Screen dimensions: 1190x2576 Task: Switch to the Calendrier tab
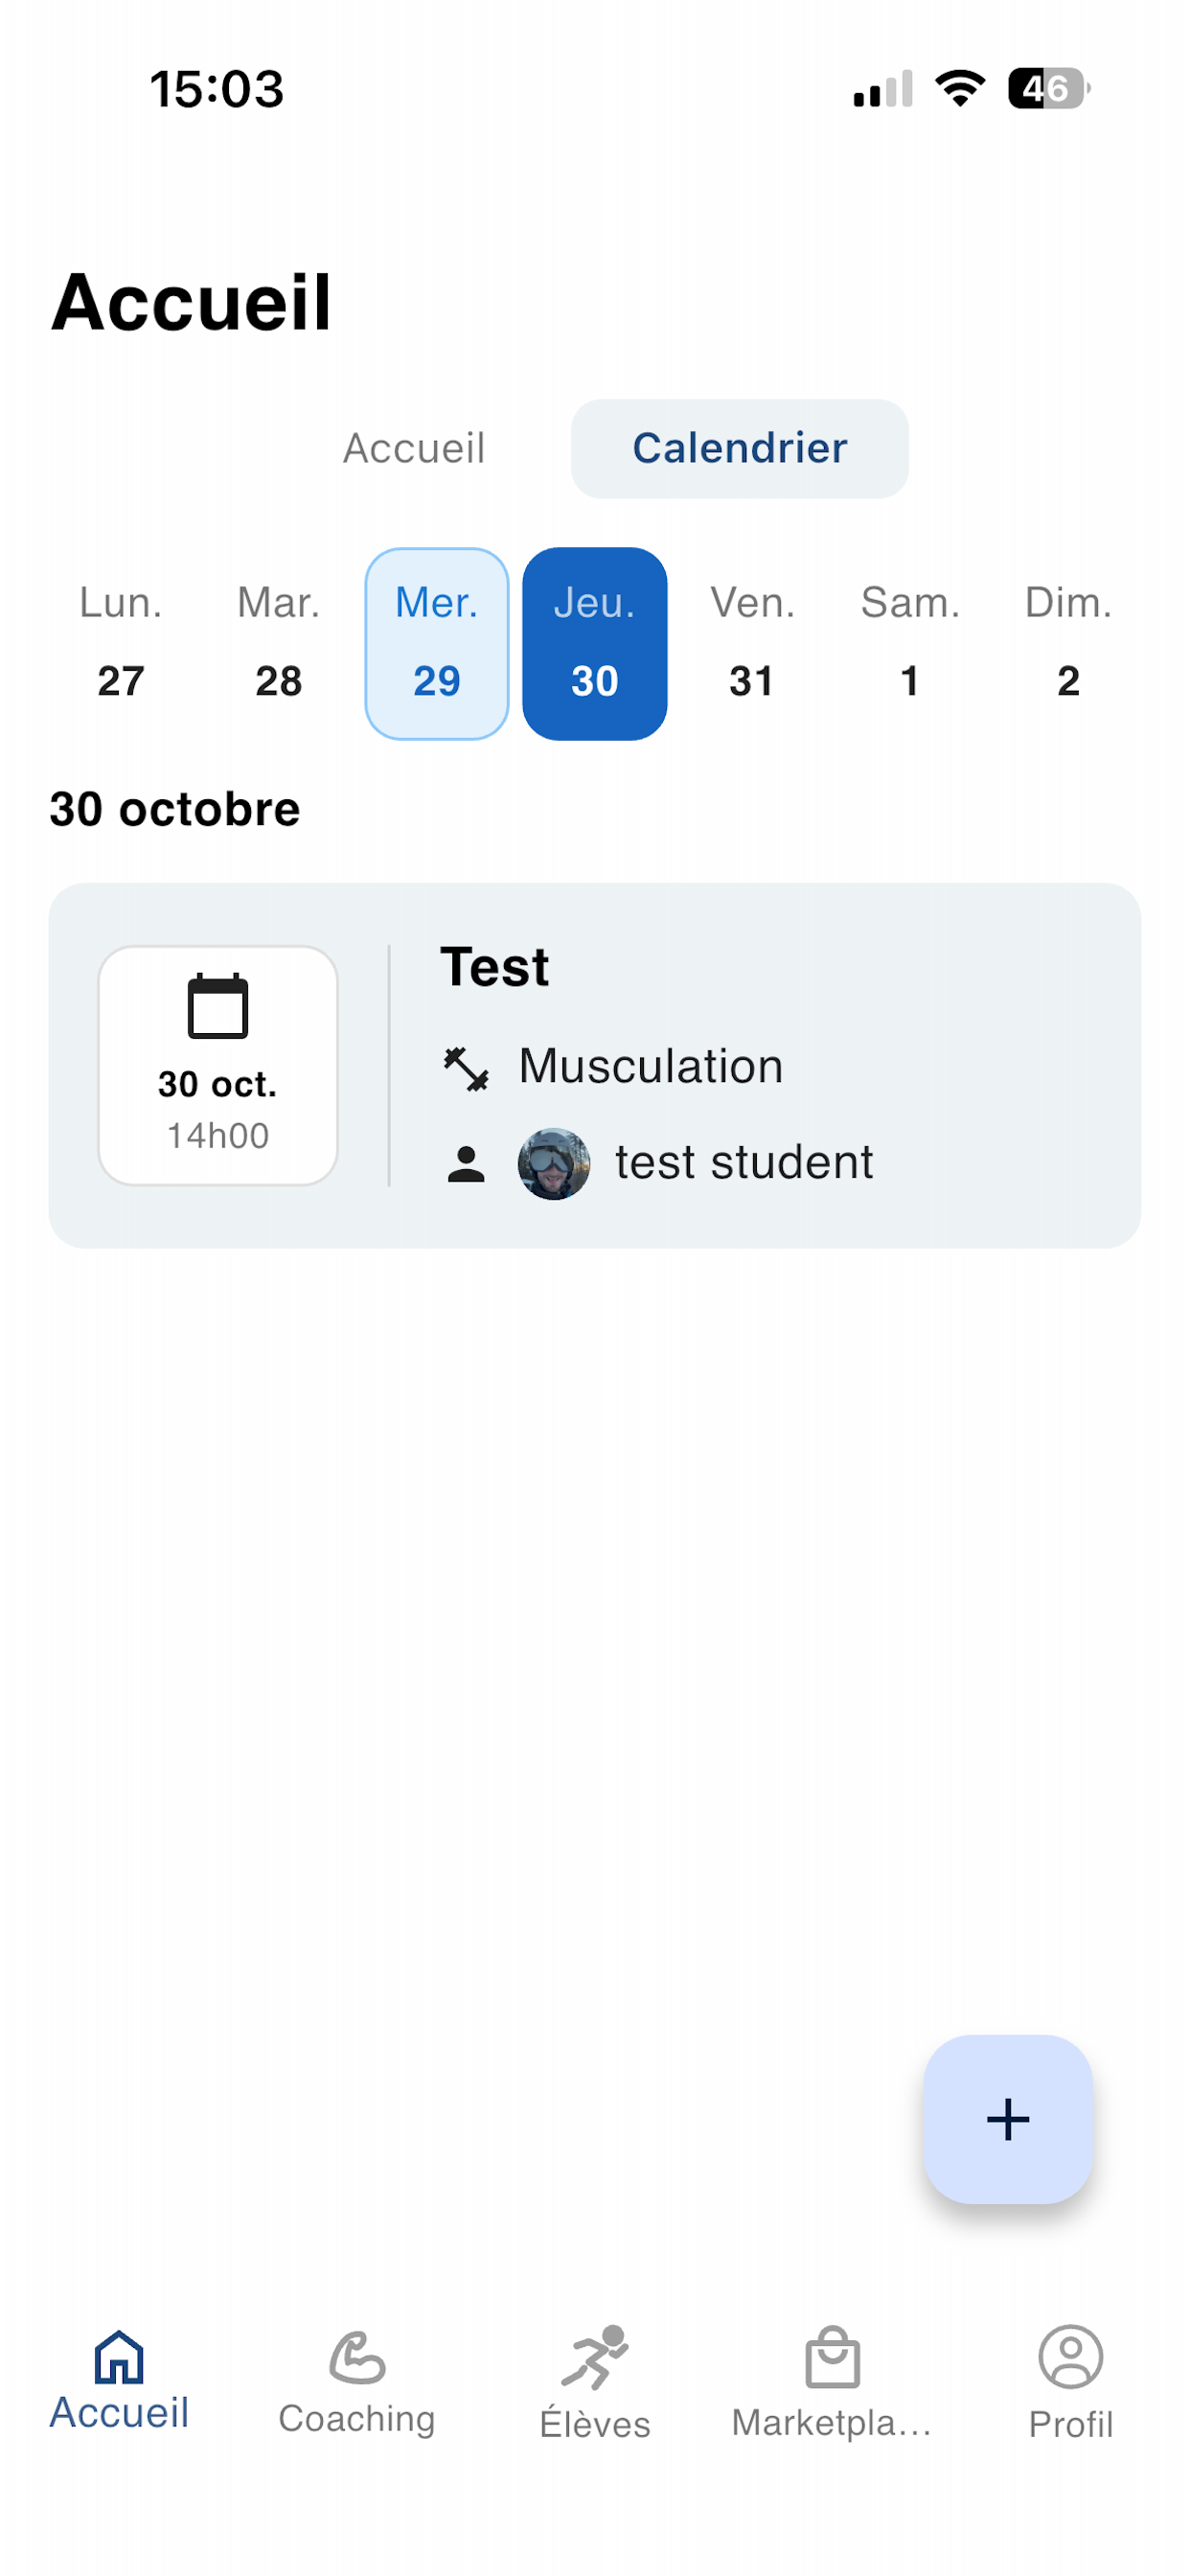(x=740, y=448)
